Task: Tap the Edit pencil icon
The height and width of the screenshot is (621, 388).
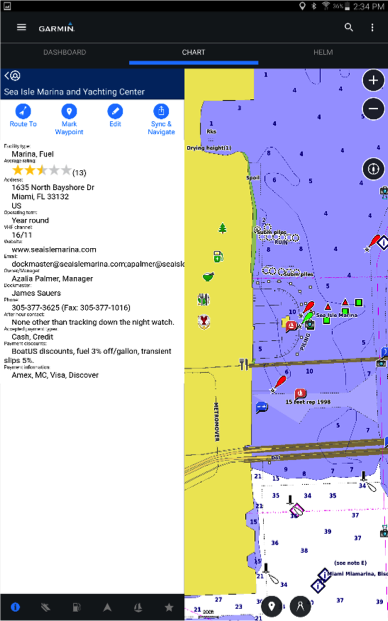Action: [x=115, y=116]
